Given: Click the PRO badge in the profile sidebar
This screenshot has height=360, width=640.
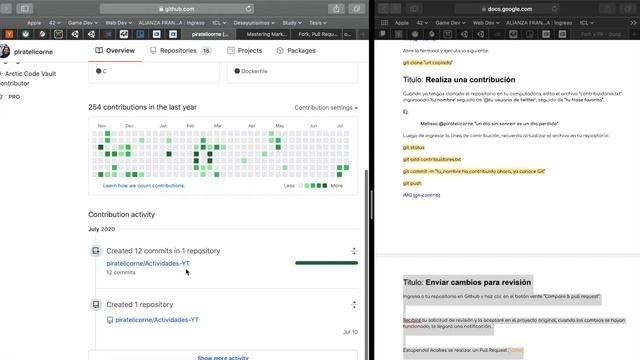Looking at the screenshot, I should [x=14, y=97].
